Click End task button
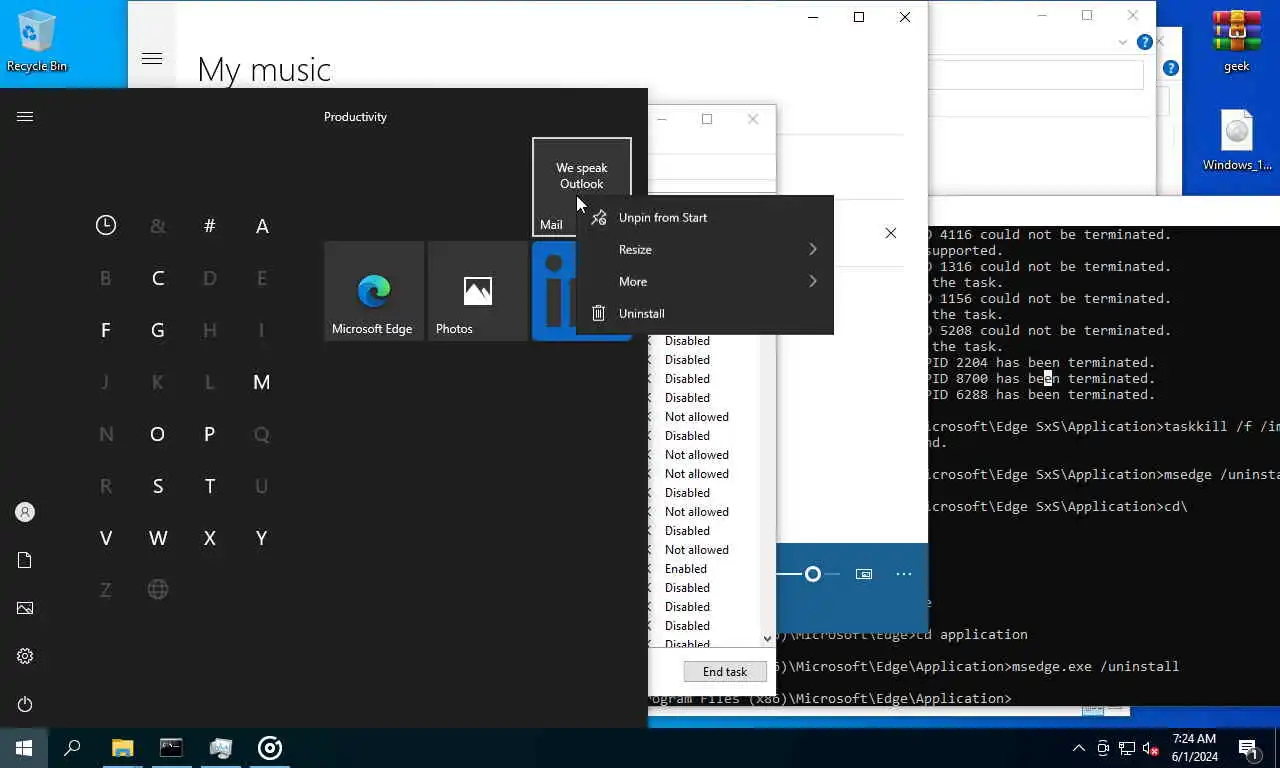Screen dimensions: 1280x768 (725, 672)
